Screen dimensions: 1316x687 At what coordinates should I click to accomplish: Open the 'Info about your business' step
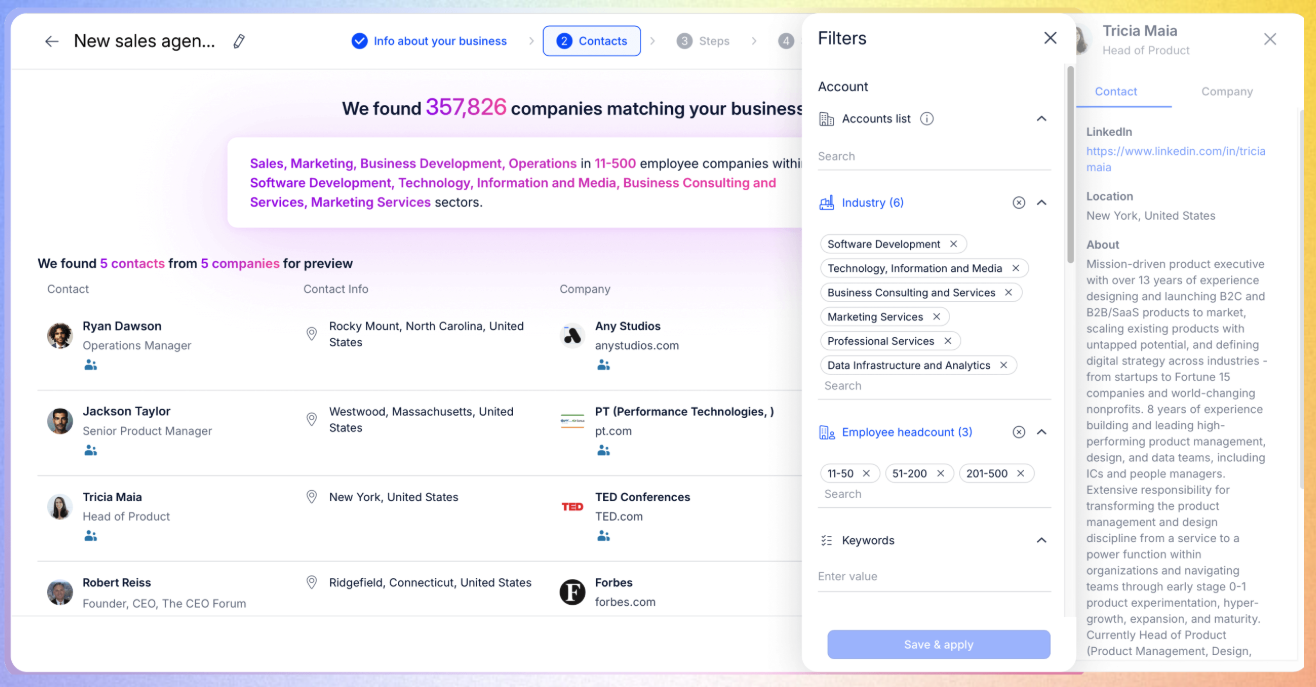(429, 41)
